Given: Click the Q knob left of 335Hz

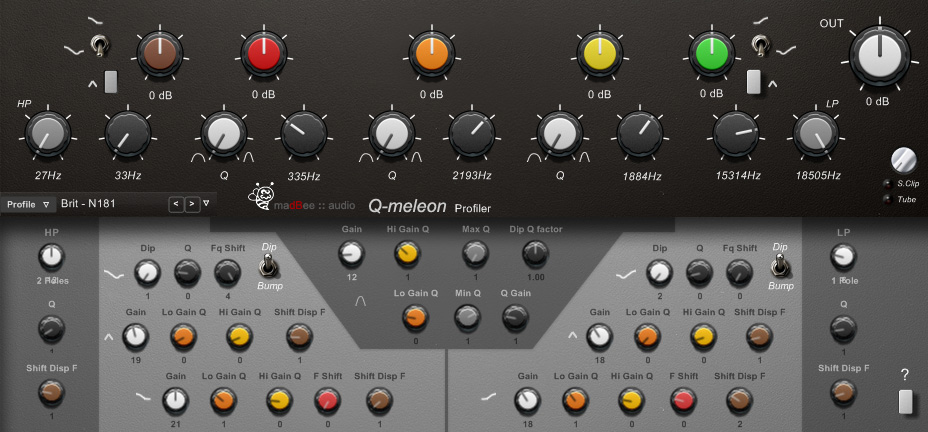Looking at the screenshot, I should tap(224, 134).
